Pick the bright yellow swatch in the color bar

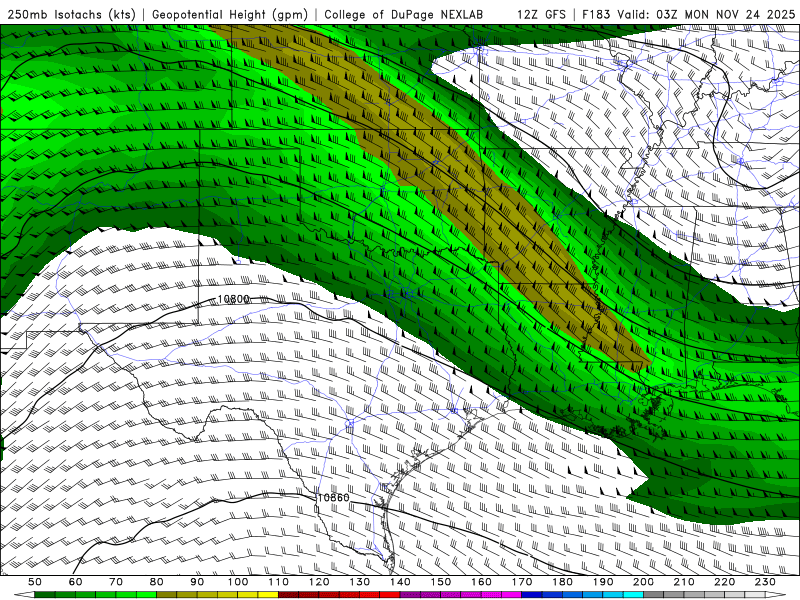point(268,595)
